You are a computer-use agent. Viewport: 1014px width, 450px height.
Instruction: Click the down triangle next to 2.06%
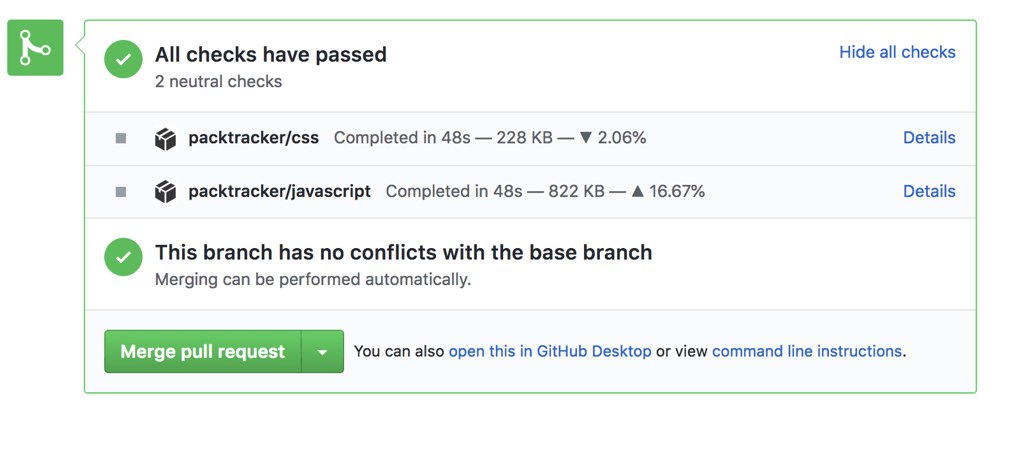(586, 138)
